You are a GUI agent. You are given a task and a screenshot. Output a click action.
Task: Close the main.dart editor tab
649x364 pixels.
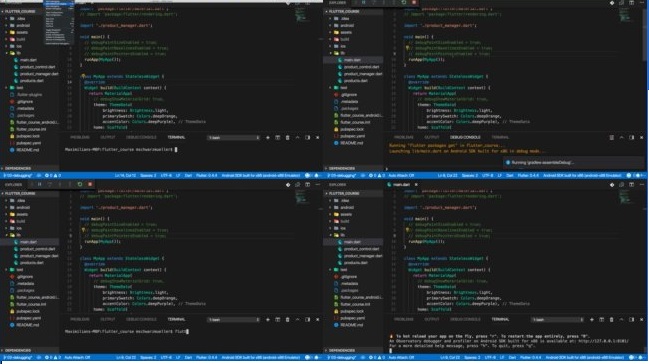416,185
